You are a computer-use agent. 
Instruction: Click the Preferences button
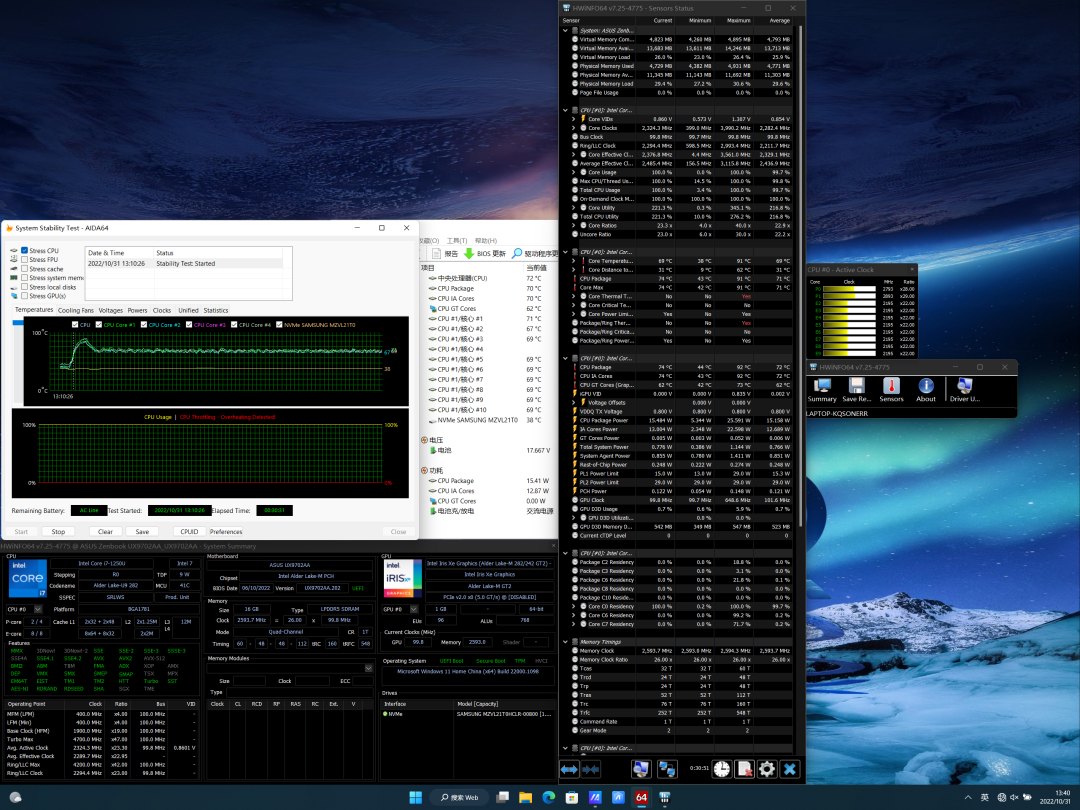pos(226,532)
